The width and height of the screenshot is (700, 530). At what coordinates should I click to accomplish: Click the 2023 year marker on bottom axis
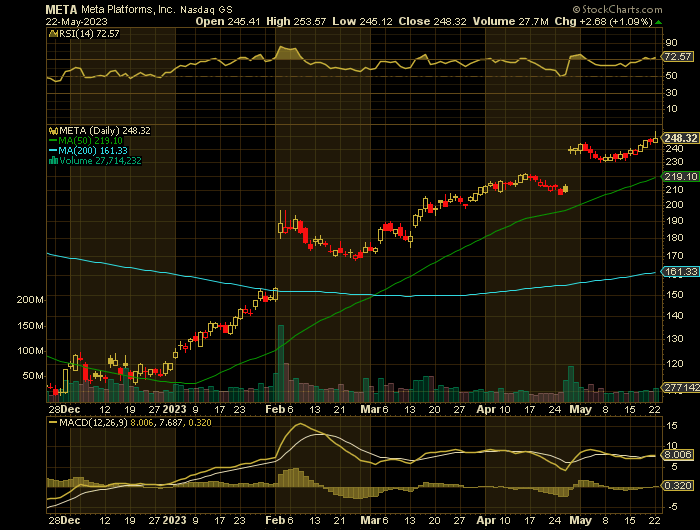click(174, 408)
